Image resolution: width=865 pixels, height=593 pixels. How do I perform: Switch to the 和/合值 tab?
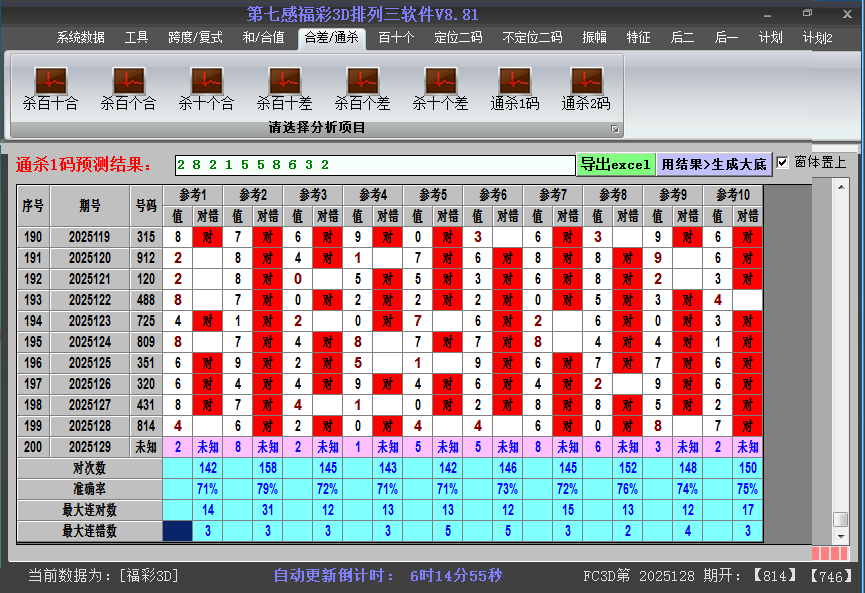pyautogui.click(x=264, y=38)
